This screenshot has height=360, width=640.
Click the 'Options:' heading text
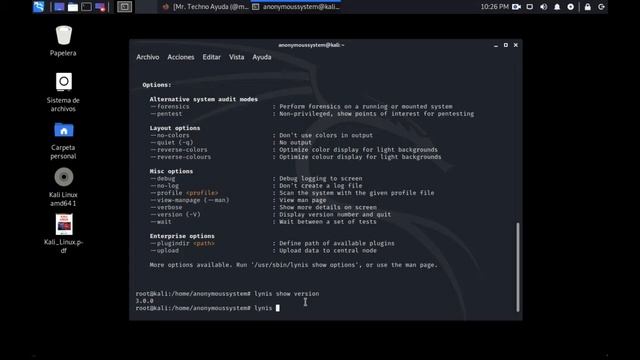157,85
